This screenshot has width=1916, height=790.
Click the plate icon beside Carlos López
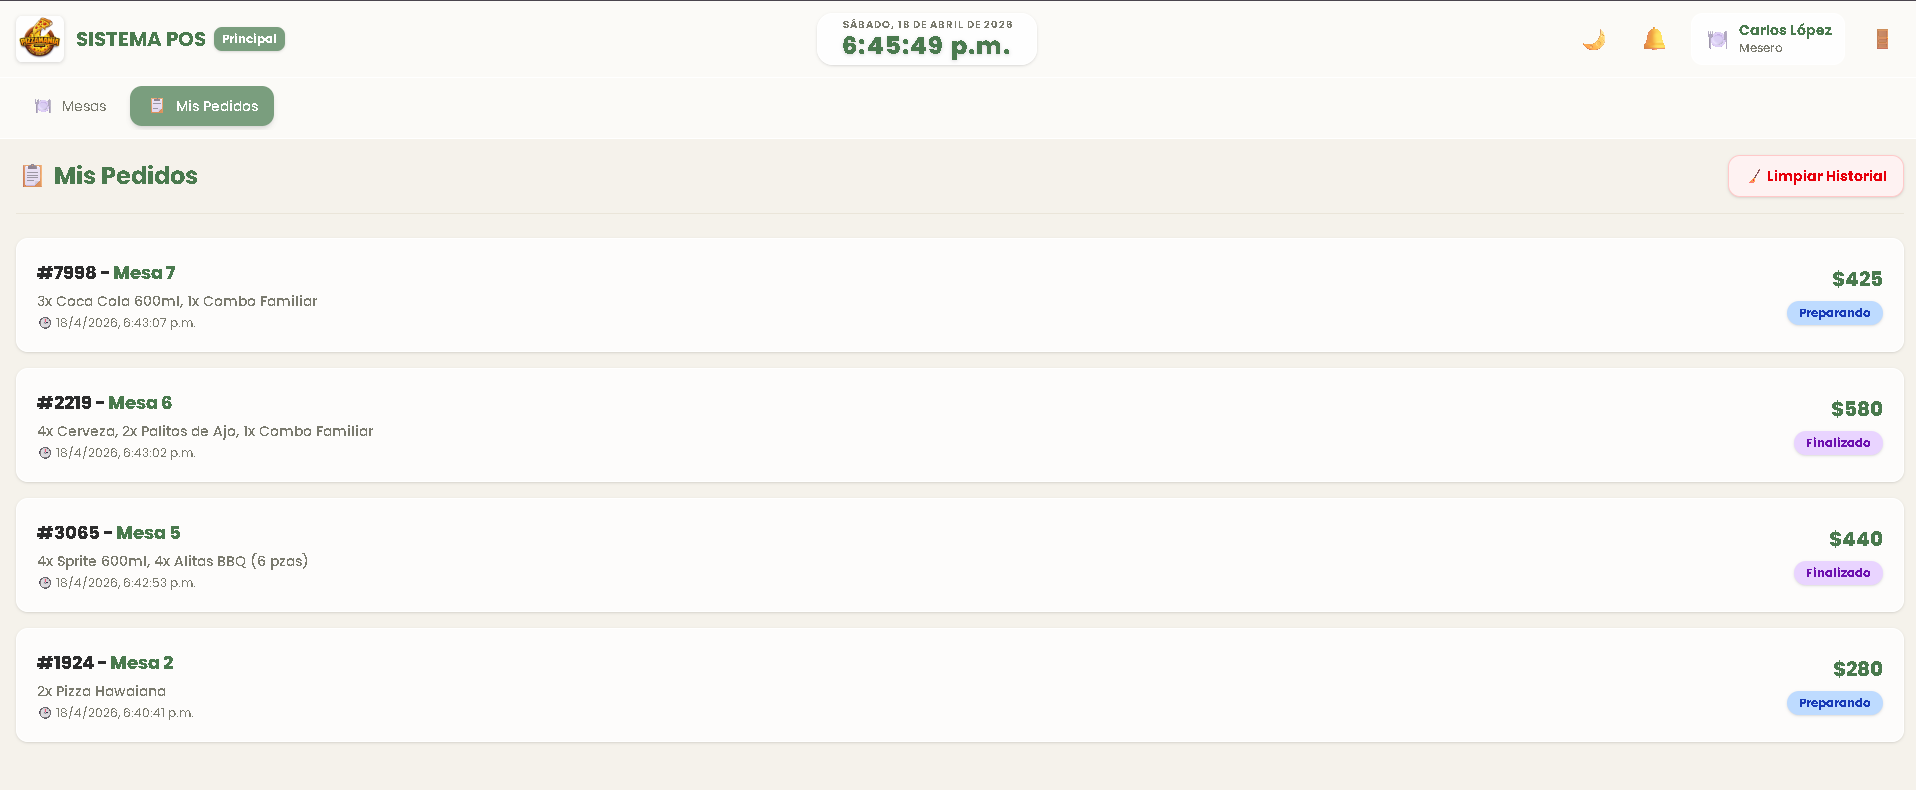click(x=1717, y=40)
